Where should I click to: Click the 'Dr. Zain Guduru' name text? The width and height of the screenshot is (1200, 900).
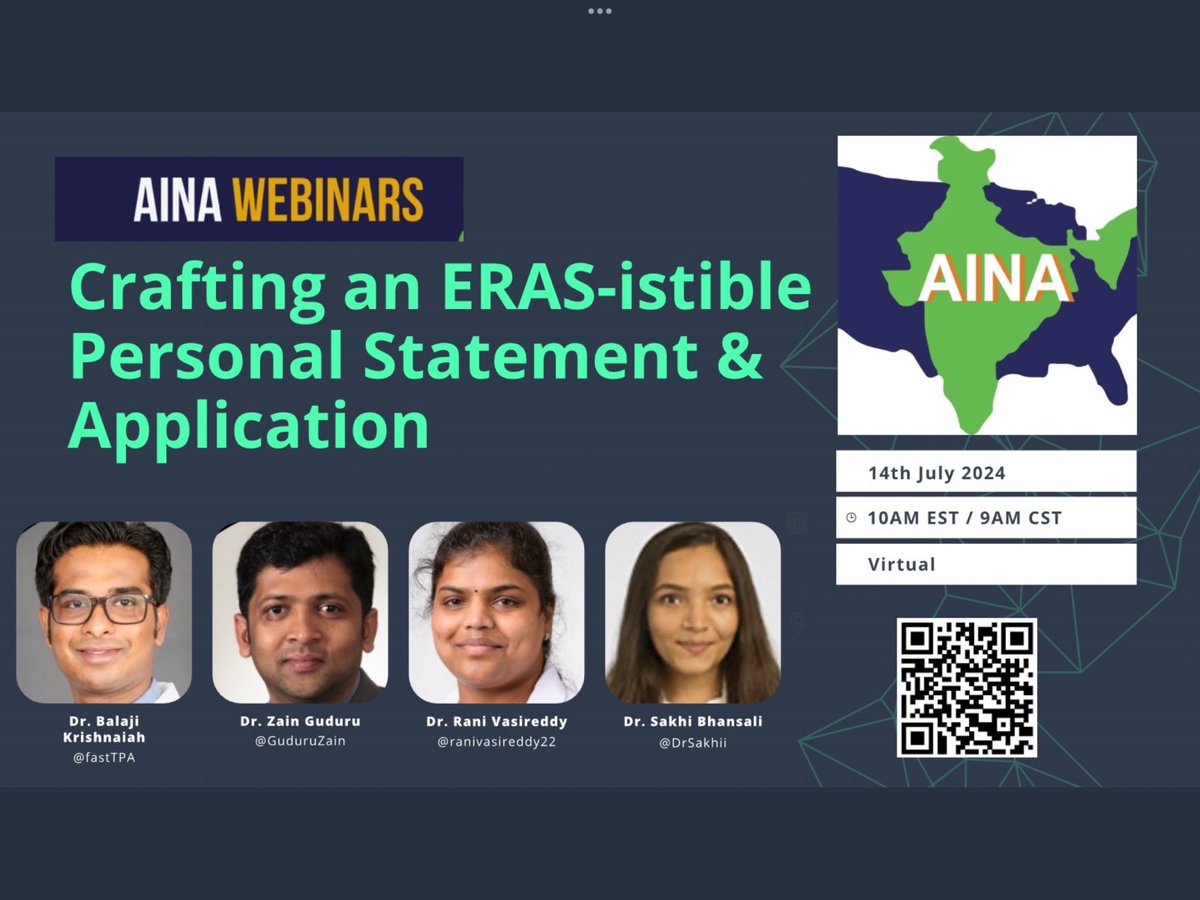pos(300,721)
